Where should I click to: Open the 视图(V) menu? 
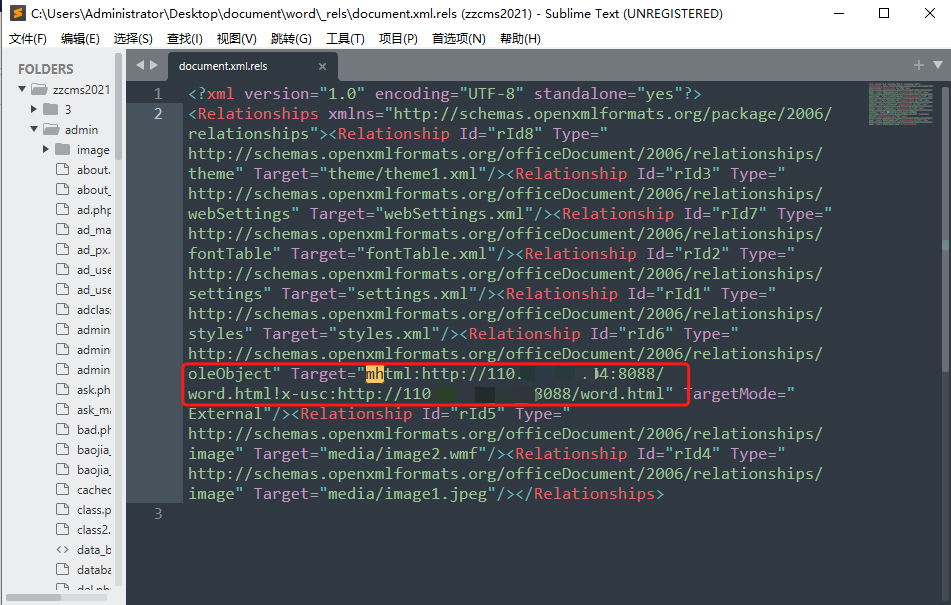237,39
